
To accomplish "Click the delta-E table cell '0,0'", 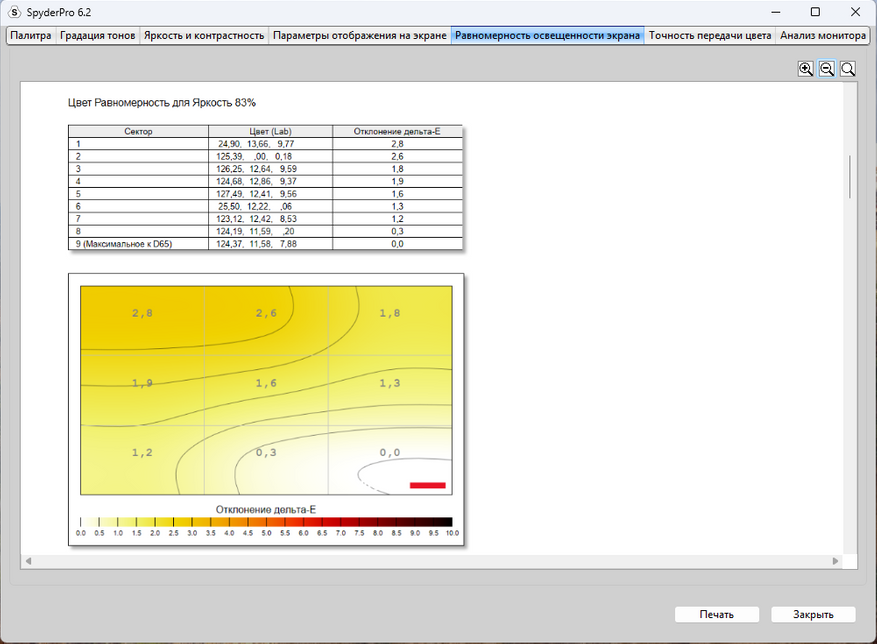I will (397, 244).
